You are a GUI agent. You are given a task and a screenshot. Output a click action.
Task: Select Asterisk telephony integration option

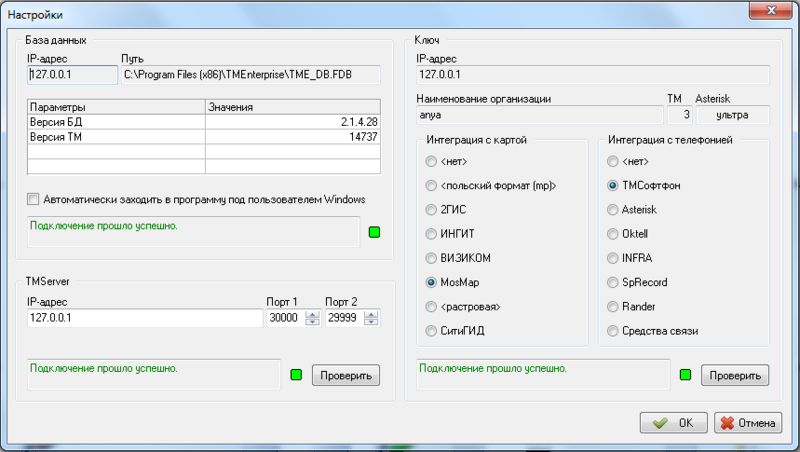[612, 210]
